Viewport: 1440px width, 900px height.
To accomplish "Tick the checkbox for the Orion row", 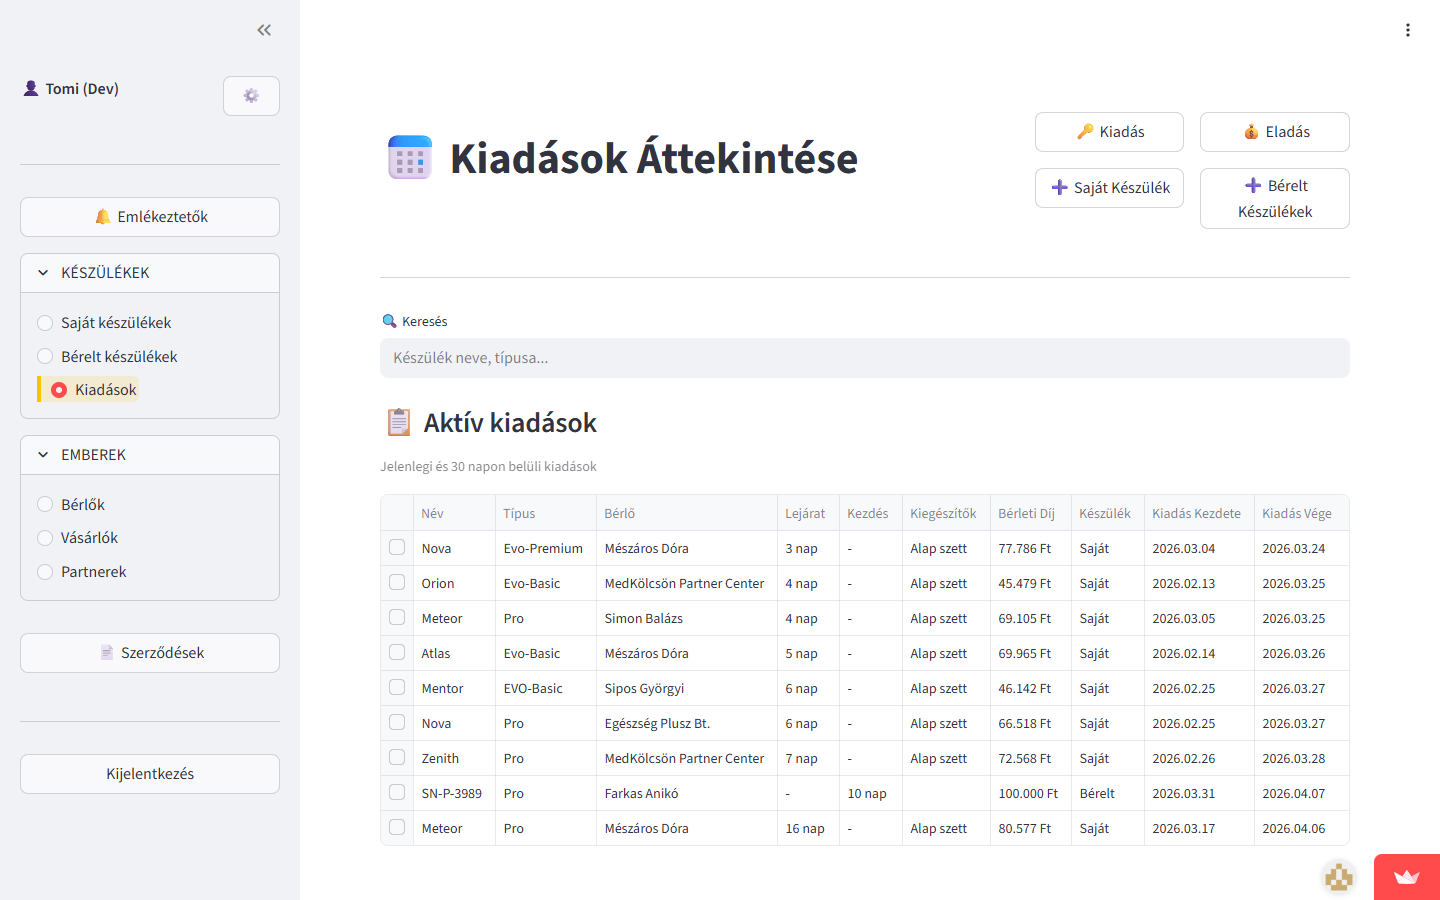I will point(397,583).
